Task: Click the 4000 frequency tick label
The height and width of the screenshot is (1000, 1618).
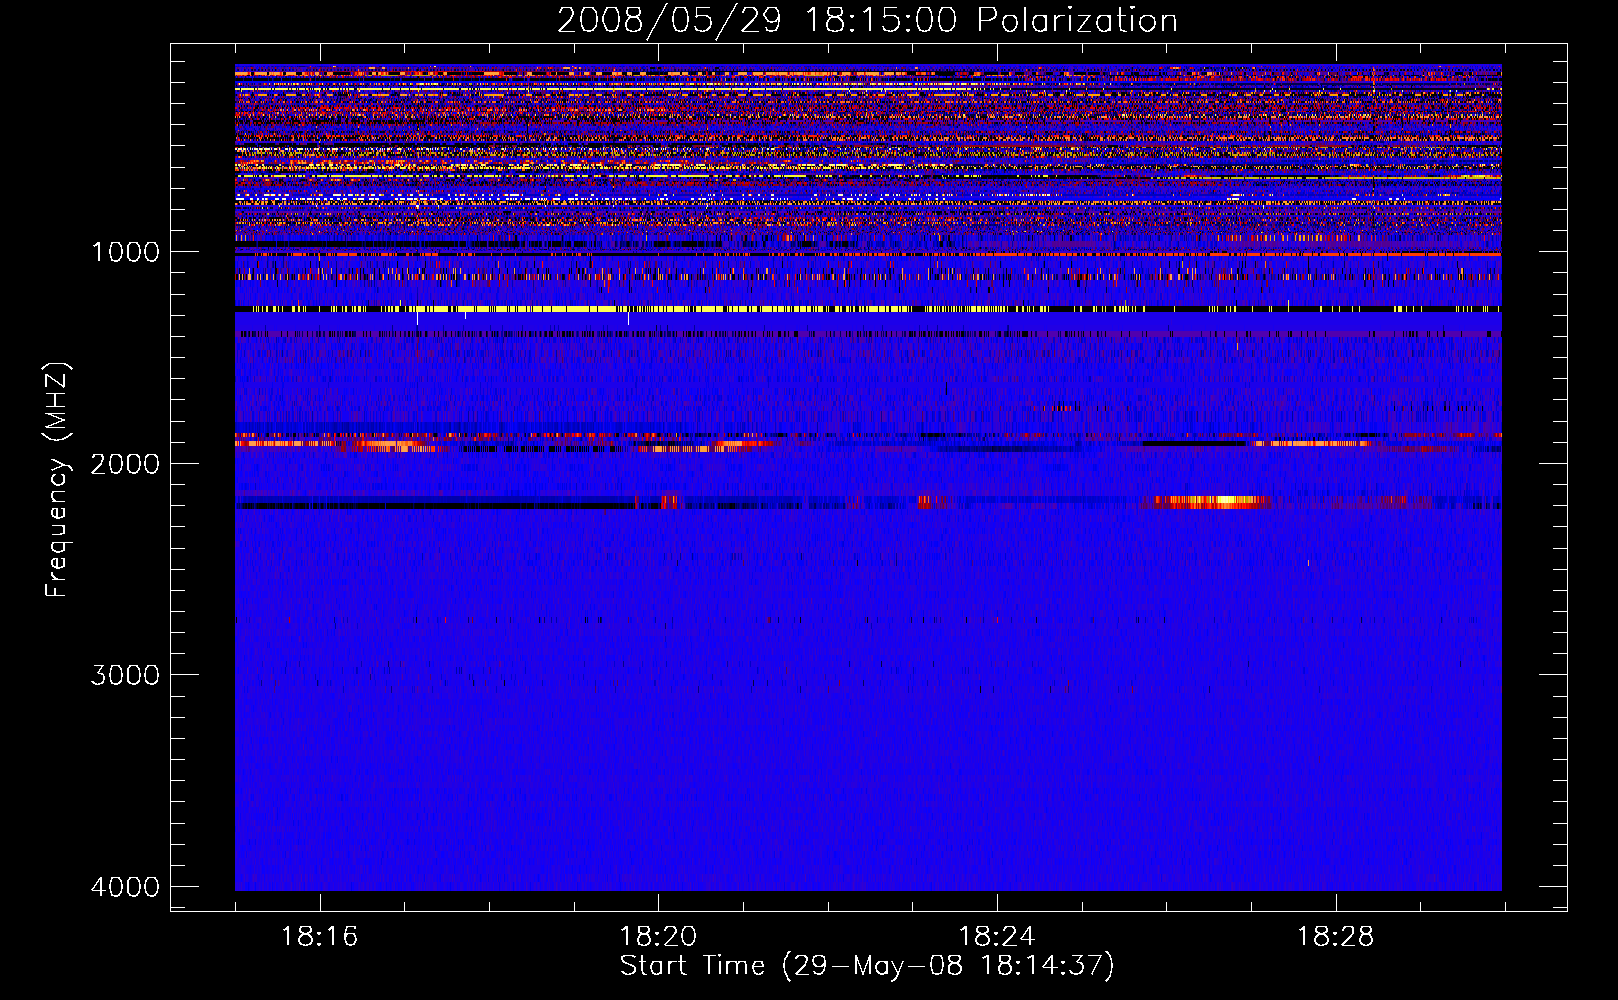Action: click(125, 887)
